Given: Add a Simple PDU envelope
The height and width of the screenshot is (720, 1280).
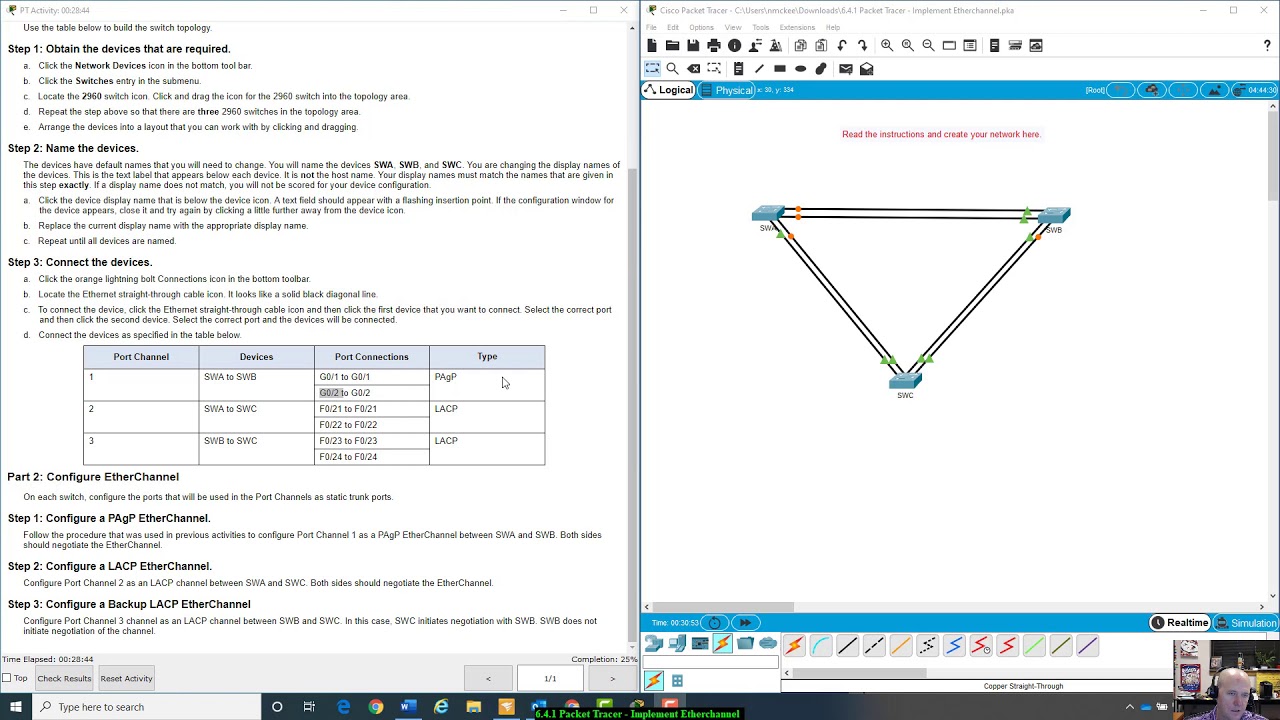Looking at the screenshot, I should click(846, 69).
